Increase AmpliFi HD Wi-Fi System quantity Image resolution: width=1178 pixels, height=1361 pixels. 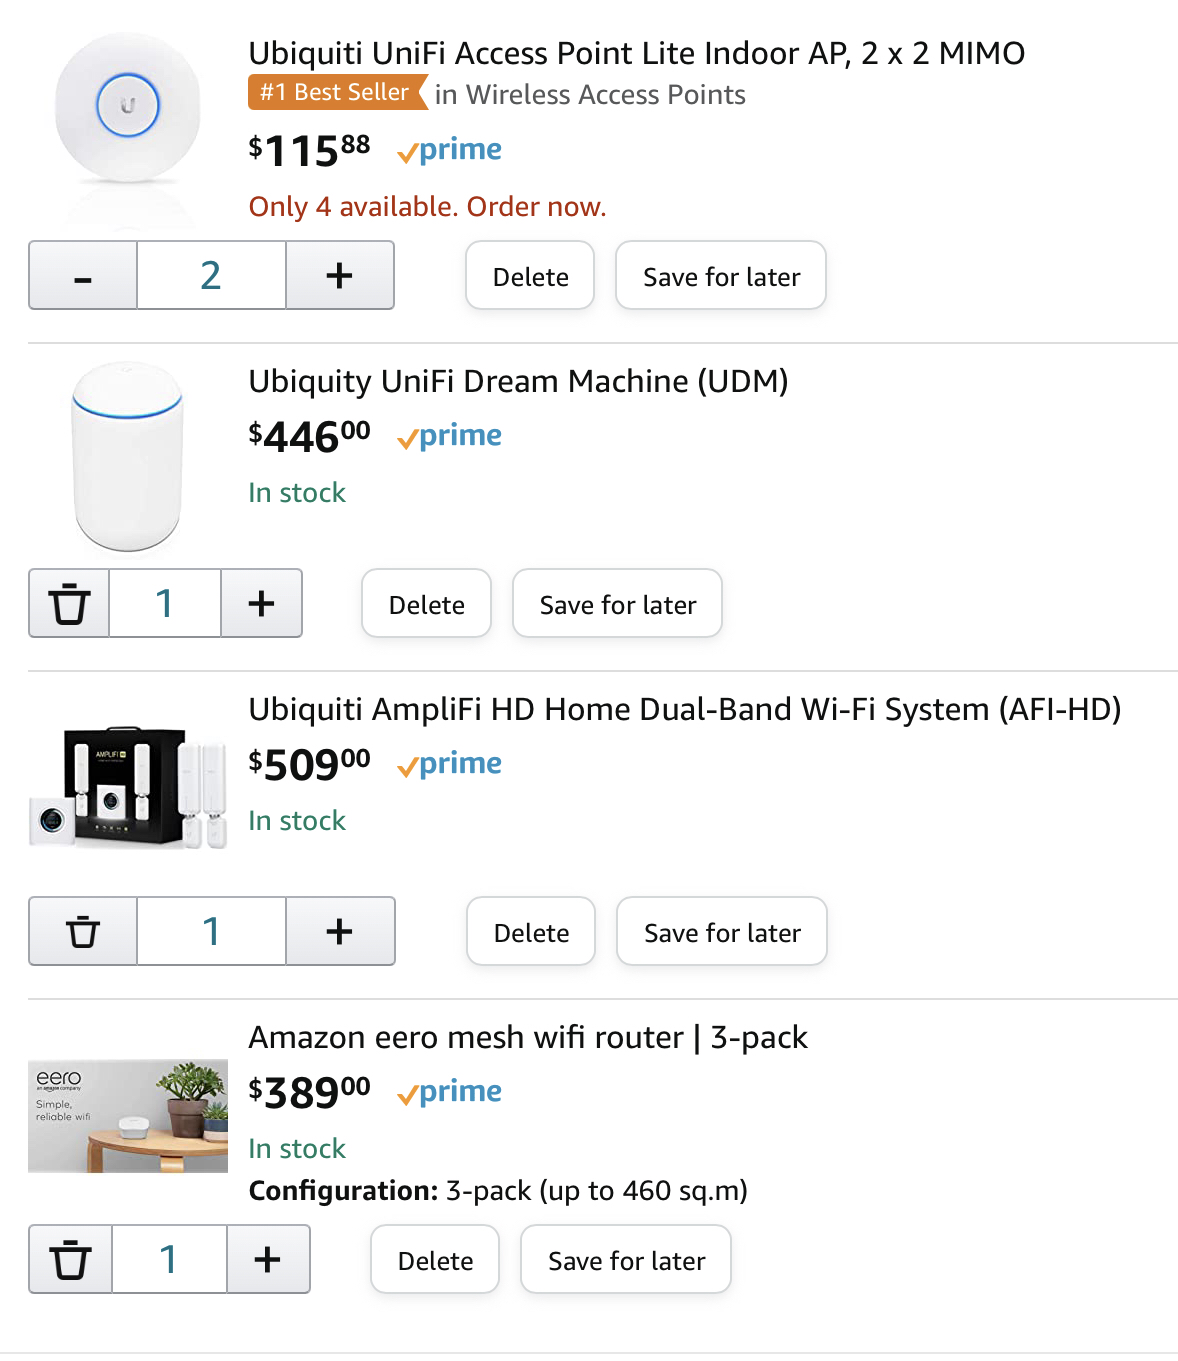tap(340, 932)
